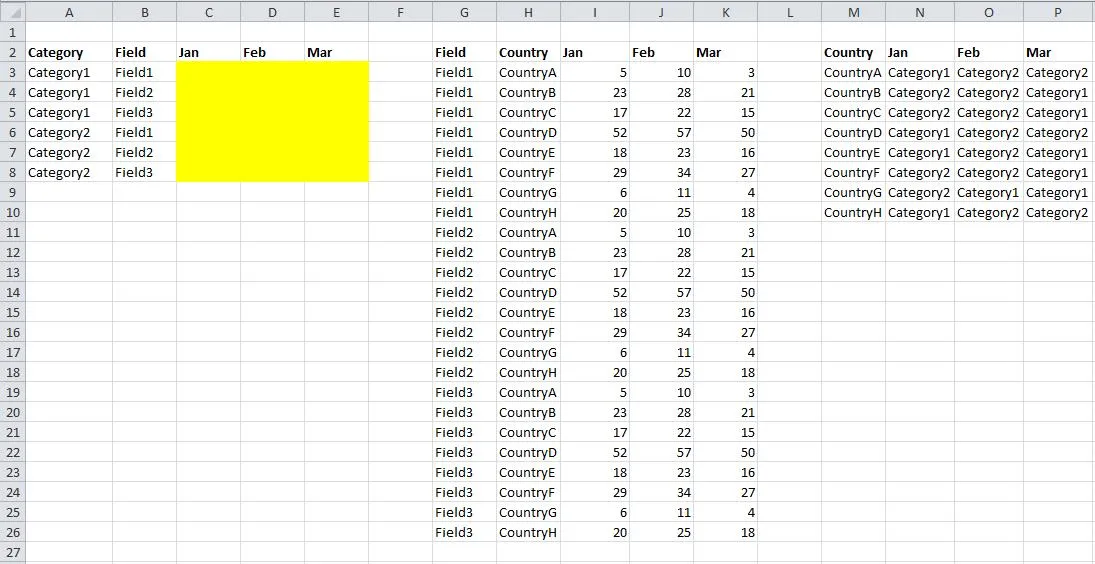Select row 27 header
This screenshot has width=1095, height=564.
(x=13, y=552)
